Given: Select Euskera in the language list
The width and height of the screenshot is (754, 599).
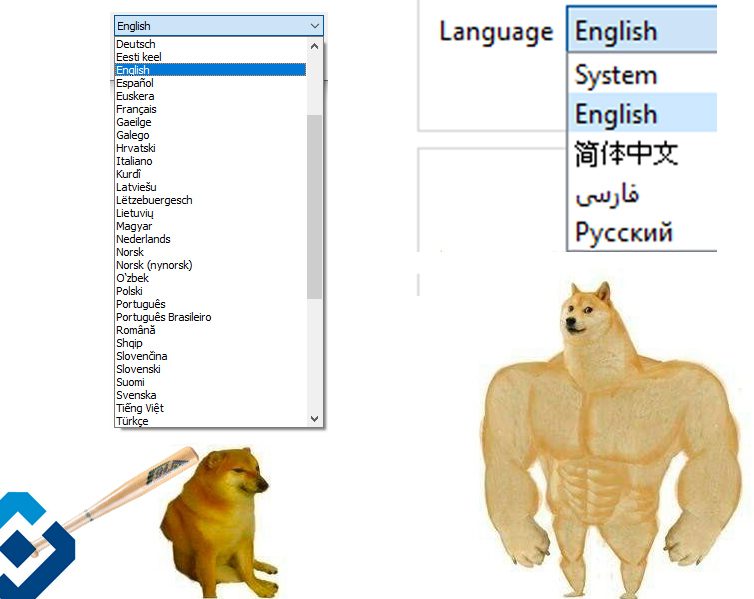Looking at the screenshot, I should click(211, 96).
